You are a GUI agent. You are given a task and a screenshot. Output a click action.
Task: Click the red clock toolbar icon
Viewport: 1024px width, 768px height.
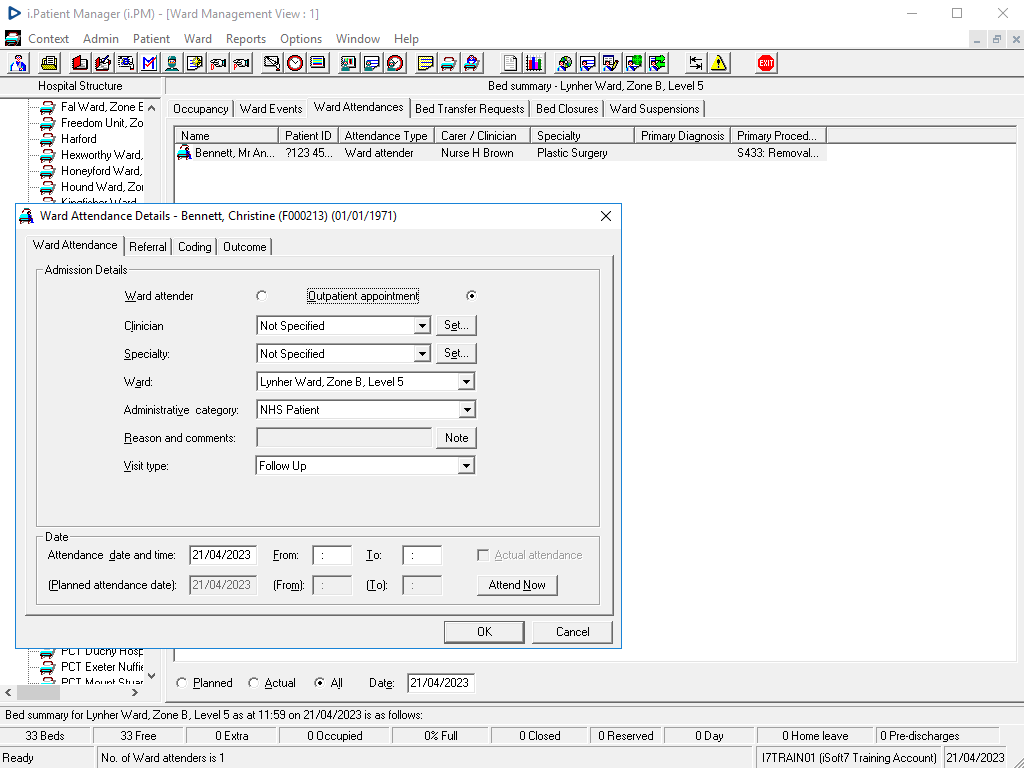[295, 63]
